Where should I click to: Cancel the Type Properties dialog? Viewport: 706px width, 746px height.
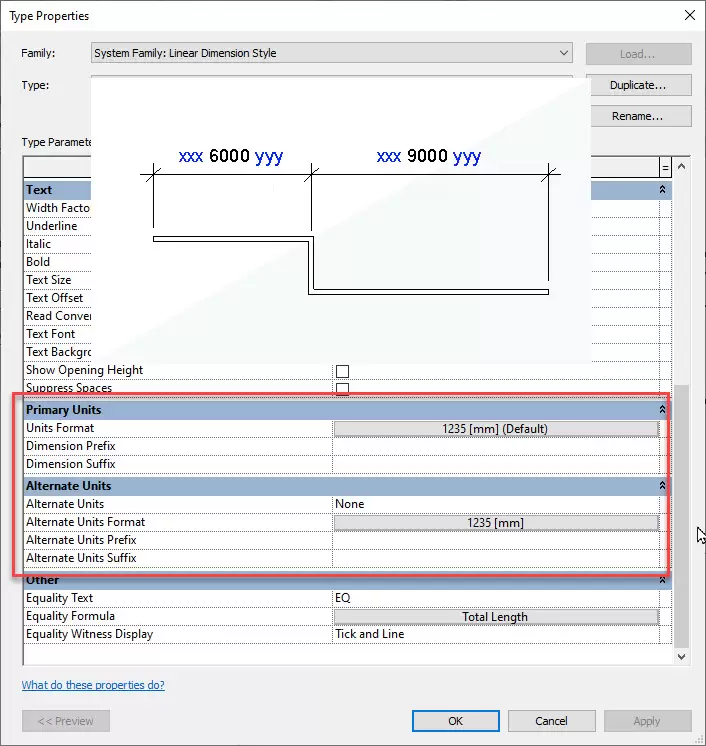pyautogui.click(x=551, y=720)
